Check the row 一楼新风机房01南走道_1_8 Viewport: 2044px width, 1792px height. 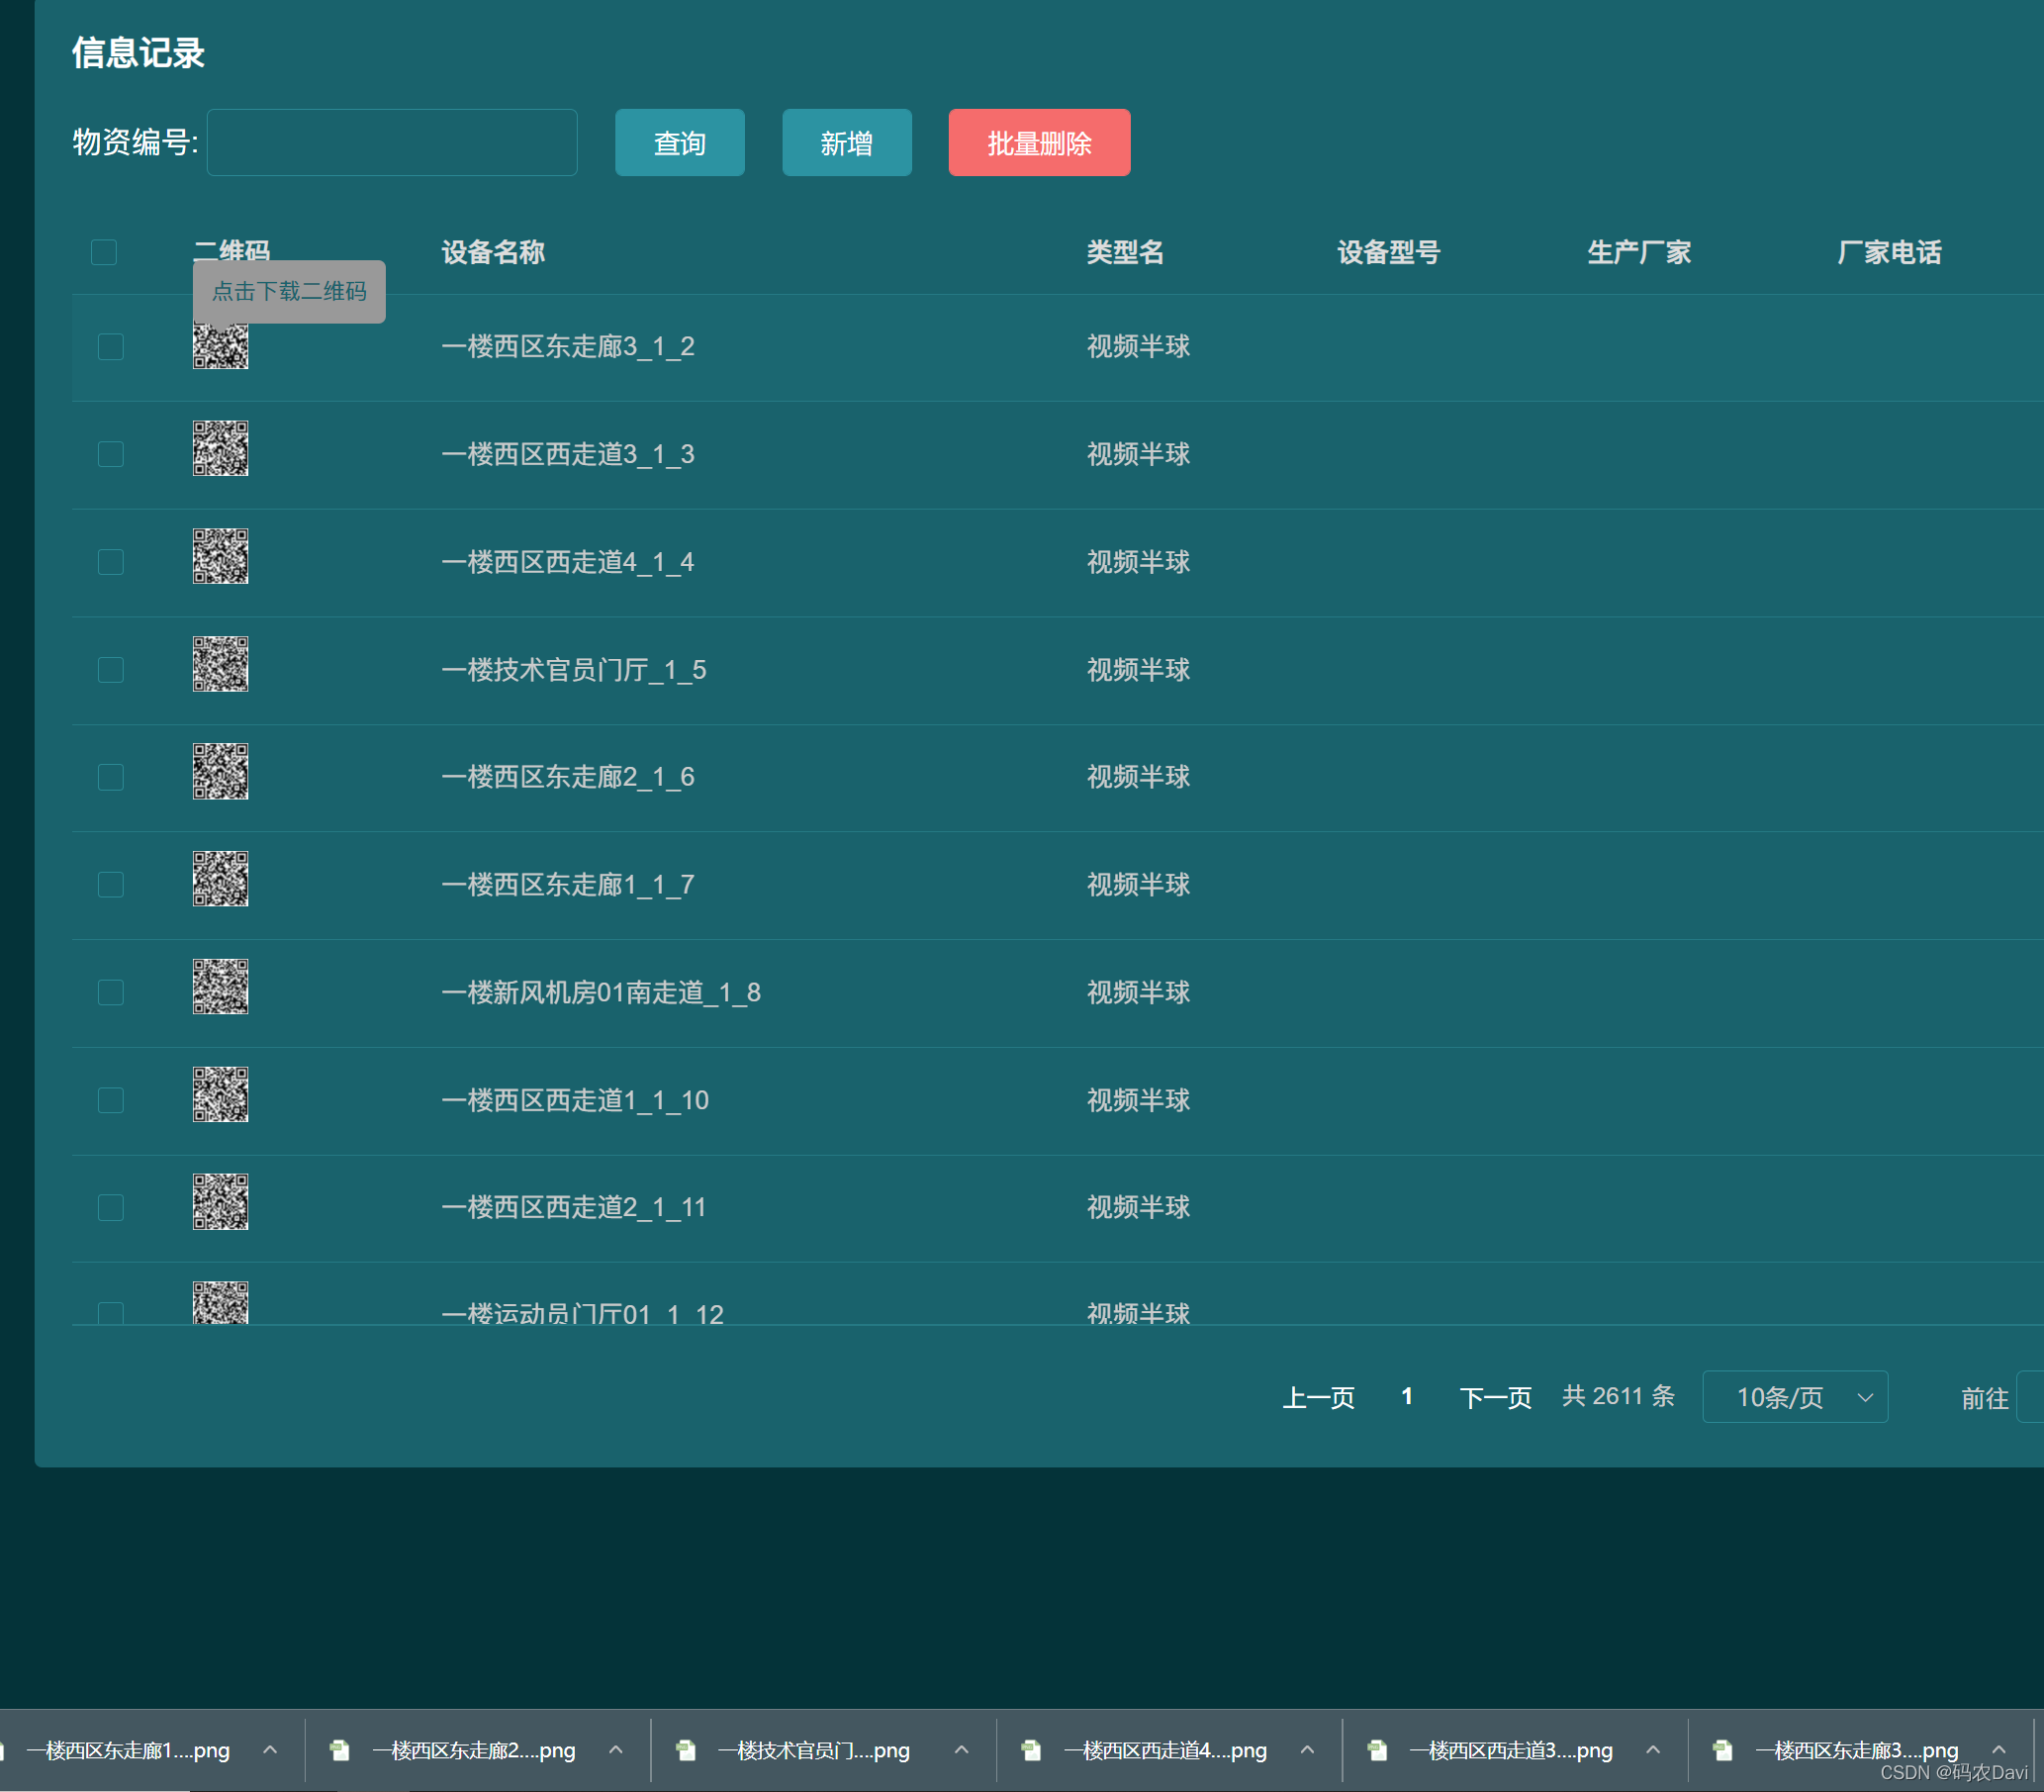111,992
